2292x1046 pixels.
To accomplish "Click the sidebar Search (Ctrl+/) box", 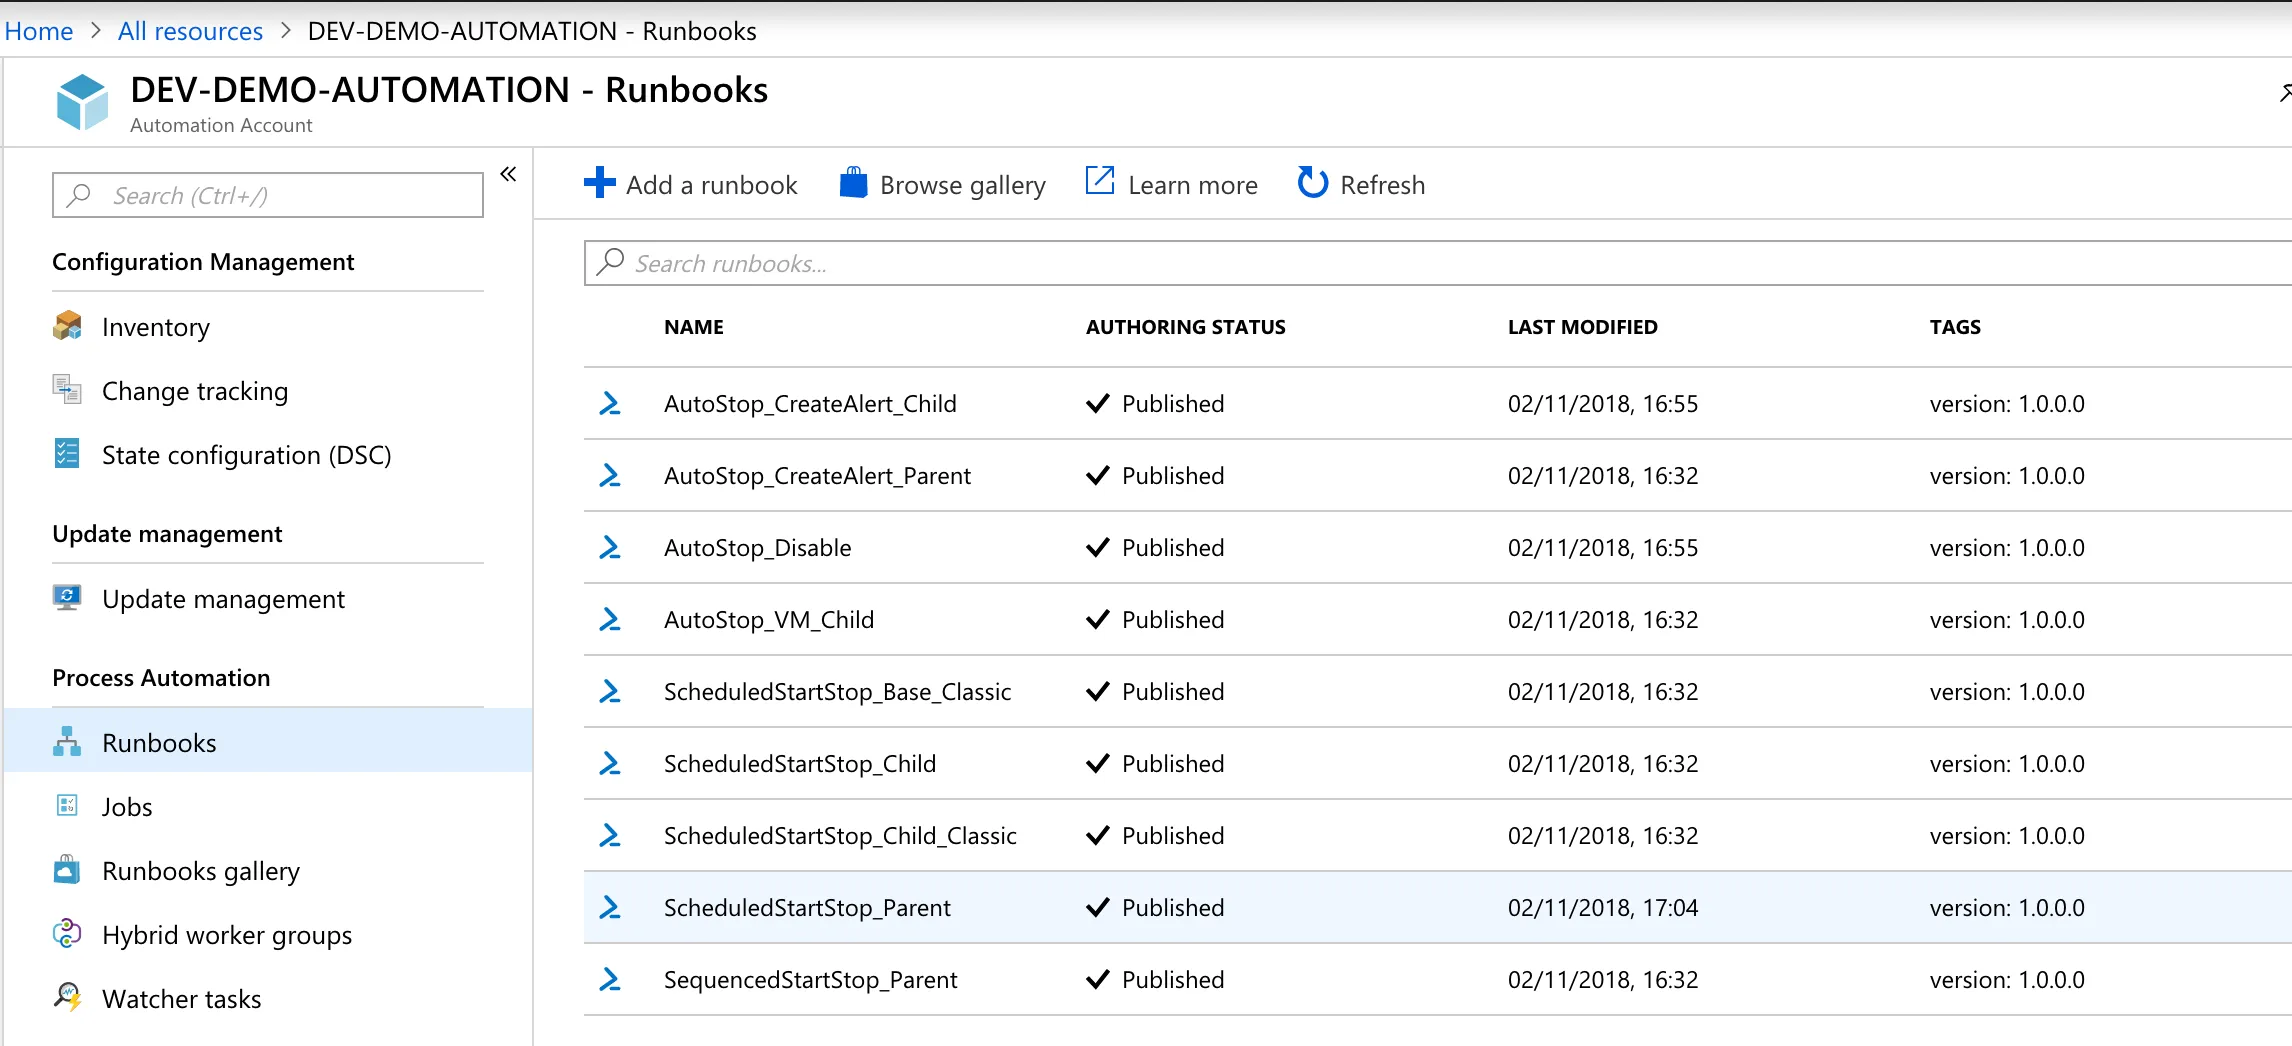I will tap(266, 195).
